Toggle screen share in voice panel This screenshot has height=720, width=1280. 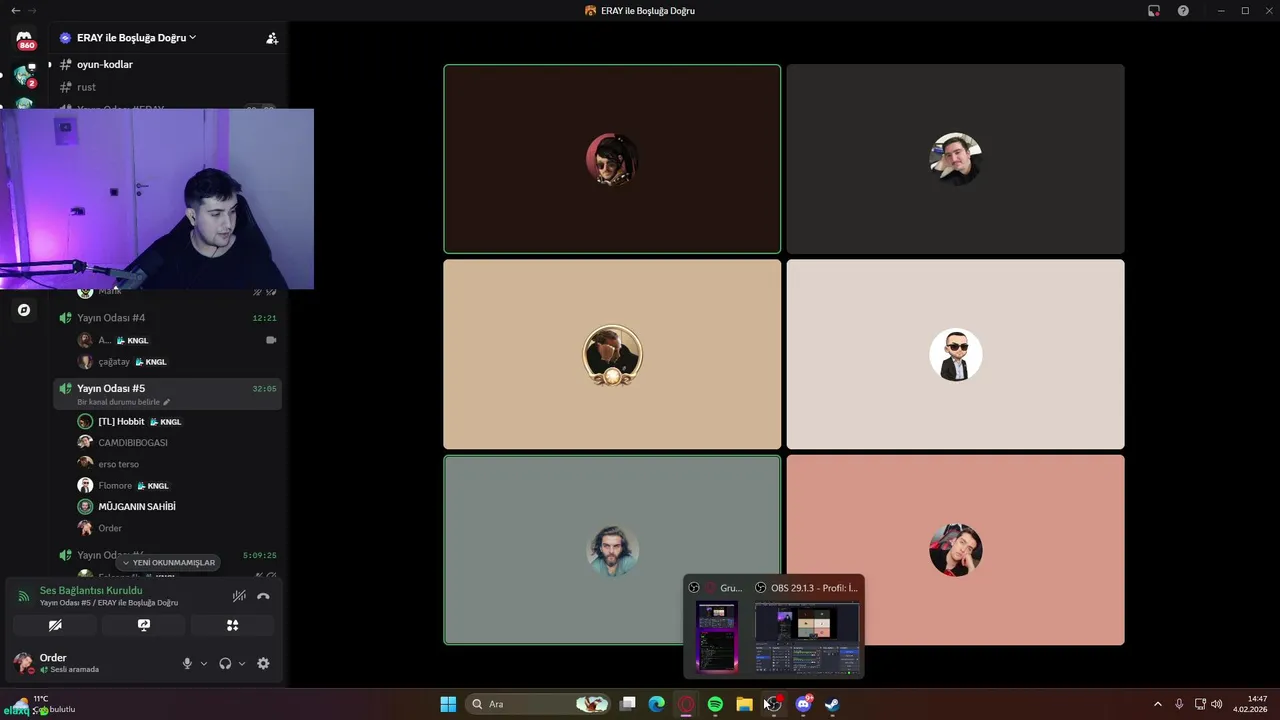[x=144, y=625]
